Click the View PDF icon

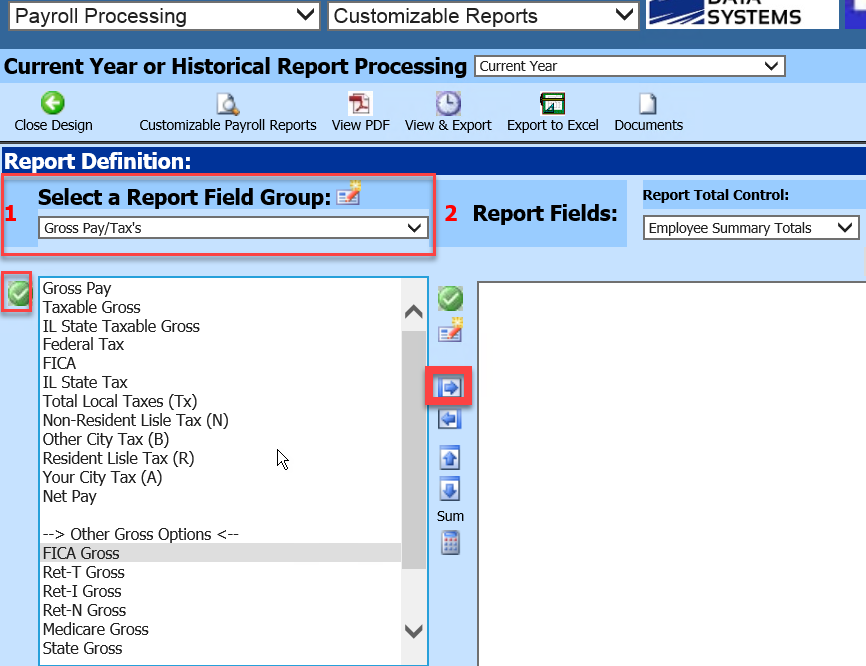(360, 104)
